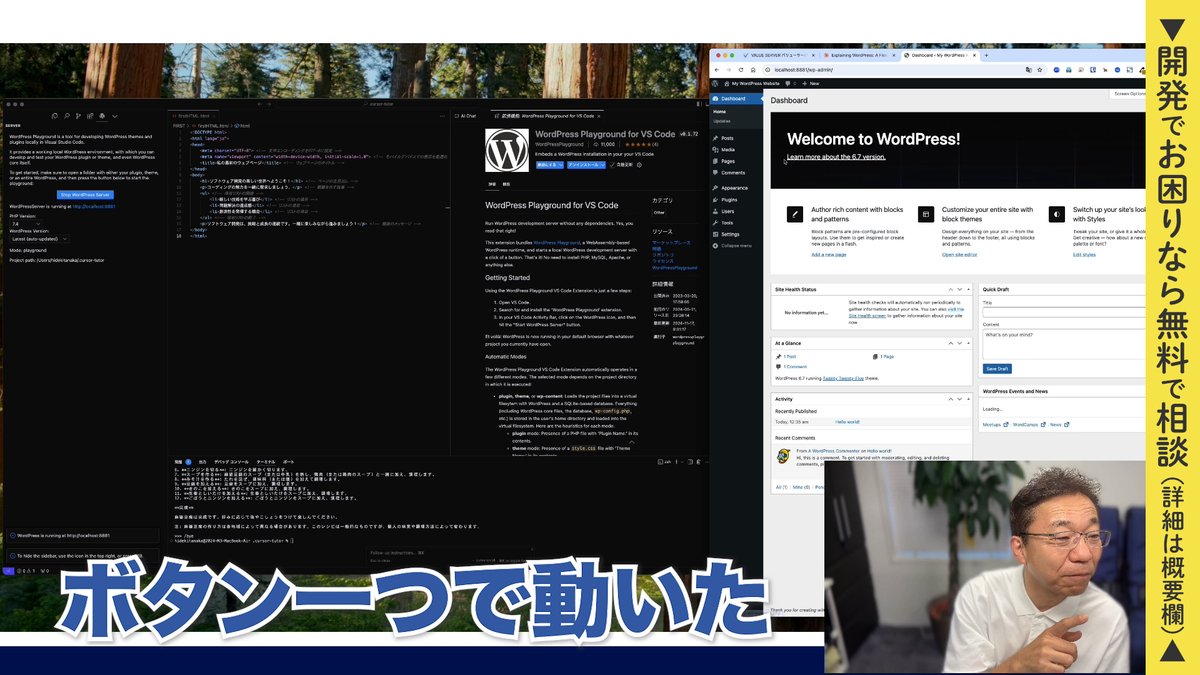Select the ターミナル tab in bottom panel
The width and height of the screenshot is (1200, 675).
(x=266, y=462)
